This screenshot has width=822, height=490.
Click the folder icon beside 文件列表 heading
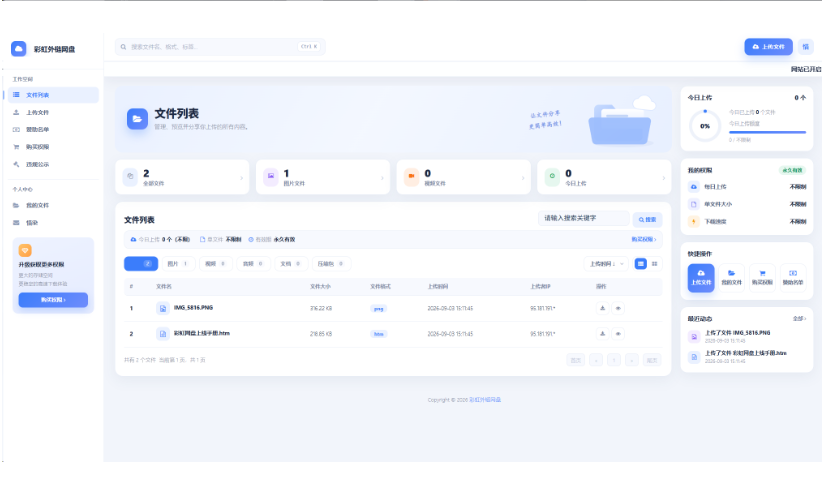coord(137,119)
